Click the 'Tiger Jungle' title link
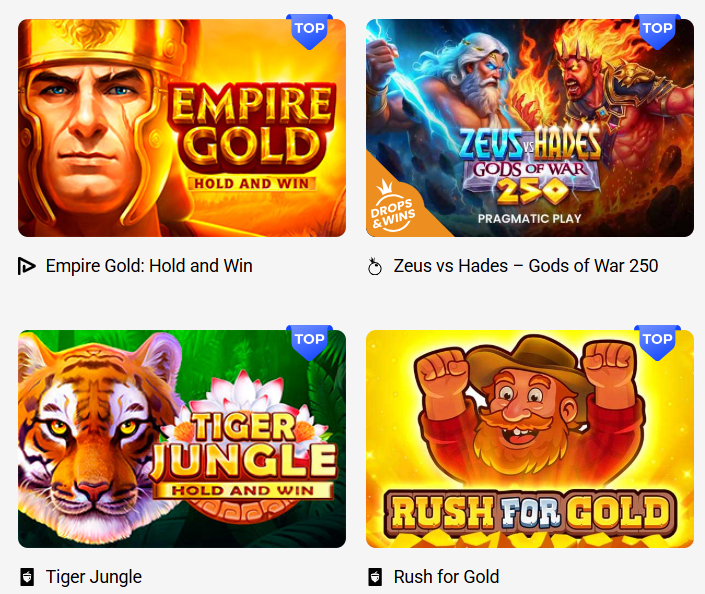This screenshot has width=705, height=594. click(x=94, y=577)
